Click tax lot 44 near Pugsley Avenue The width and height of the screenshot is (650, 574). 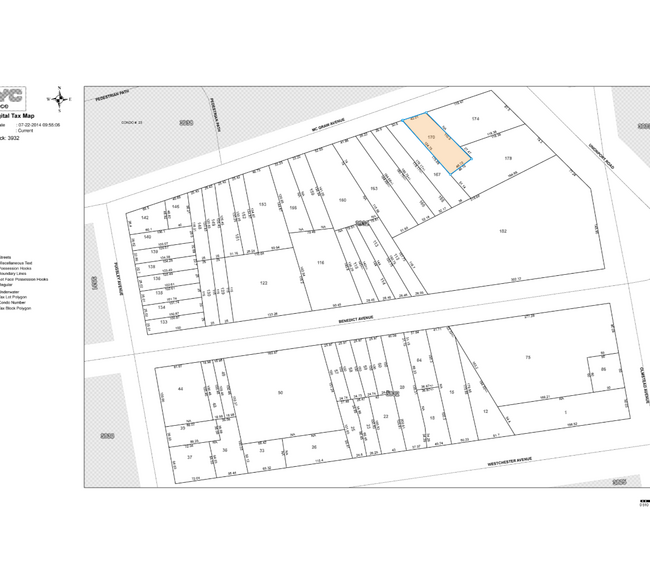coord(180,387)
